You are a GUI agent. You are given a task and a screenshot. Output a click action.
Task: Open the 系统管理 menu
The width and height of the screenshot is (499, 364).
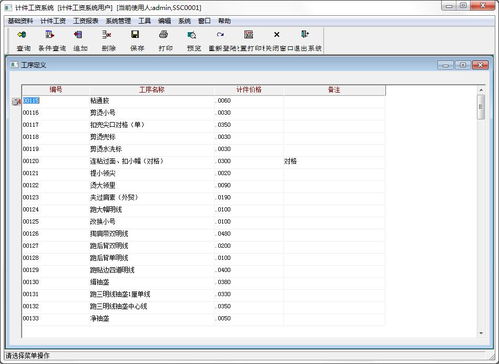pos(118,21)
